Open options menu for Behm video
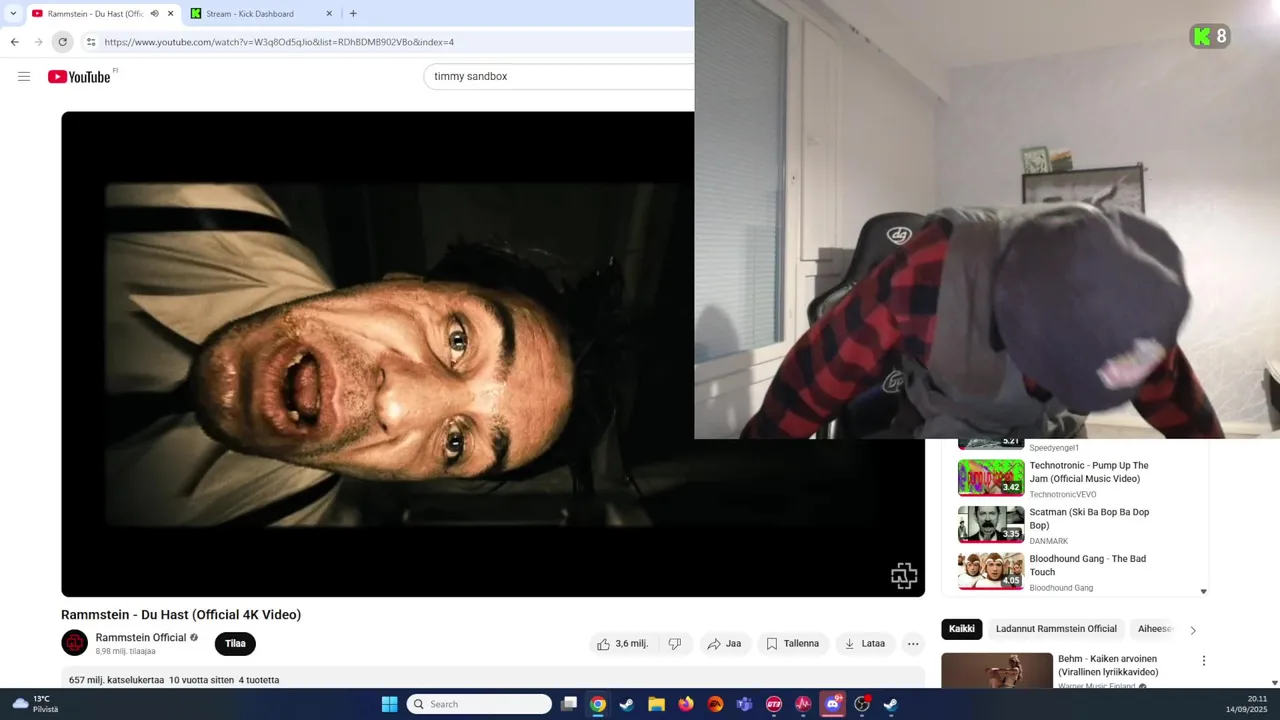This screenshot has width=1280, height=720. click(1204, 661)
